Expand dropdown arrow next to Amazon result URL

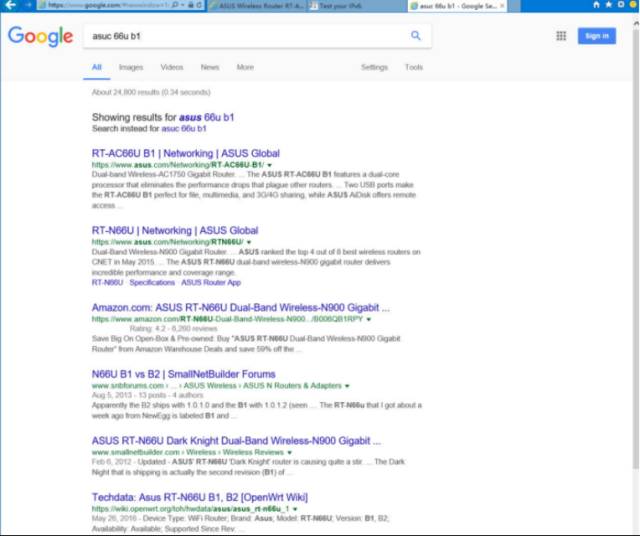369,320
